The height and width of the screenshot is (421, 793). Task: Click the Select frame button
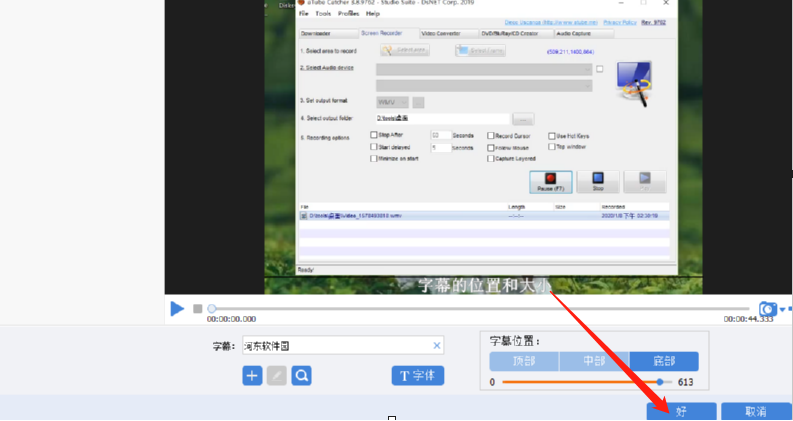coord(480,51)
